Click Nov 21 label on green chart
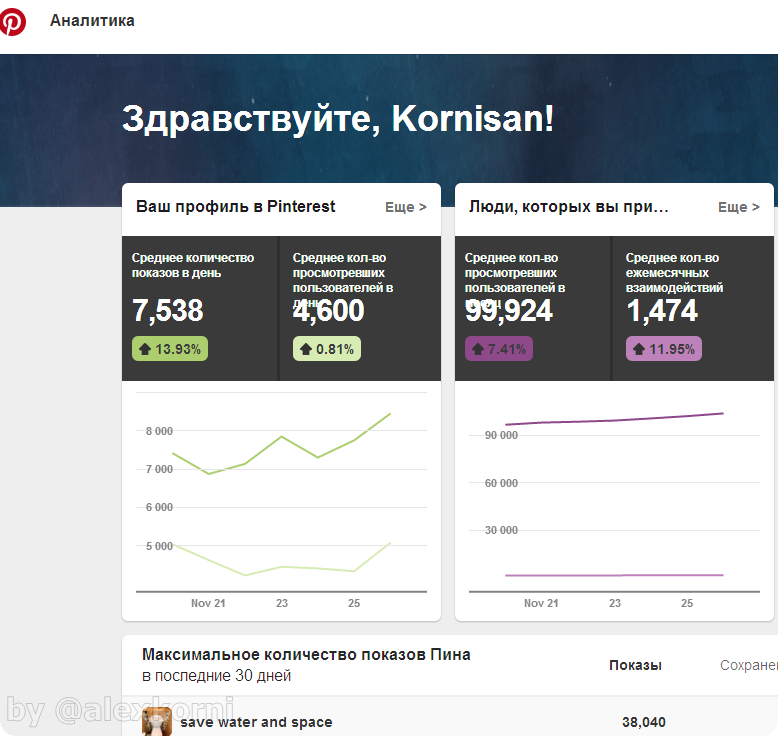This screenshot has width=778, height=736. [x=208, y=603]
